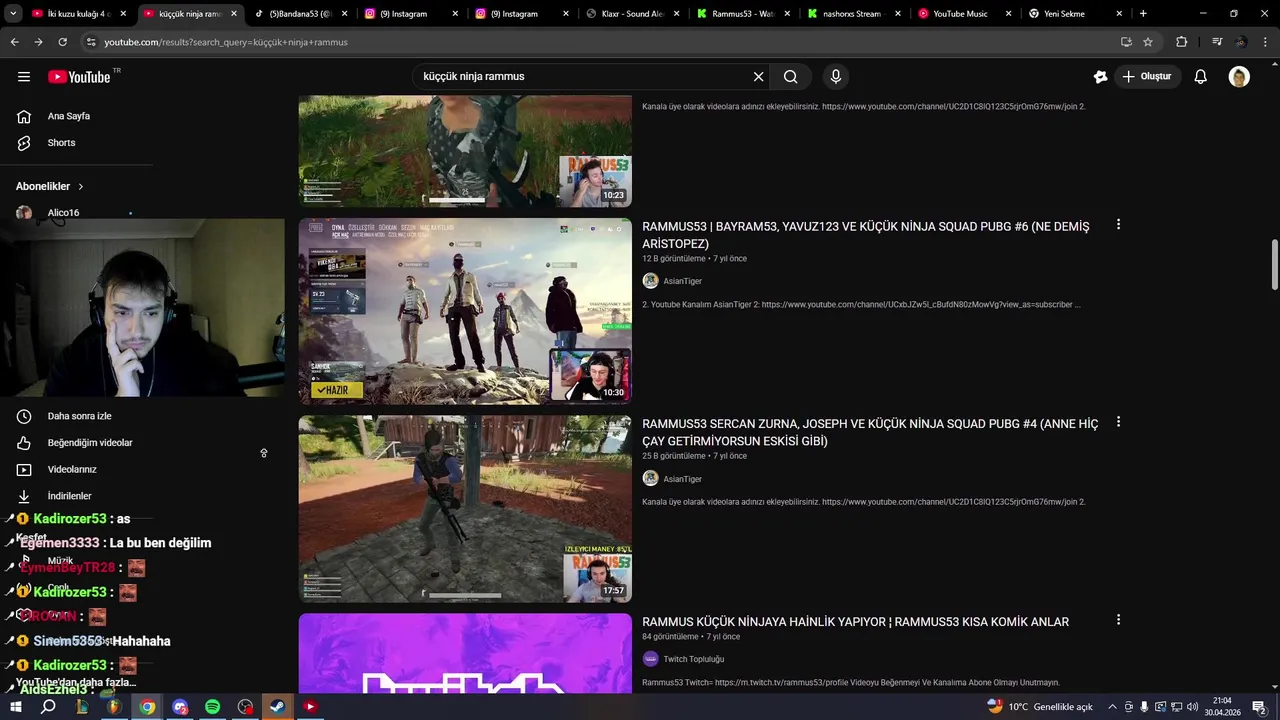Click the magnifier search button

point(790,77)
